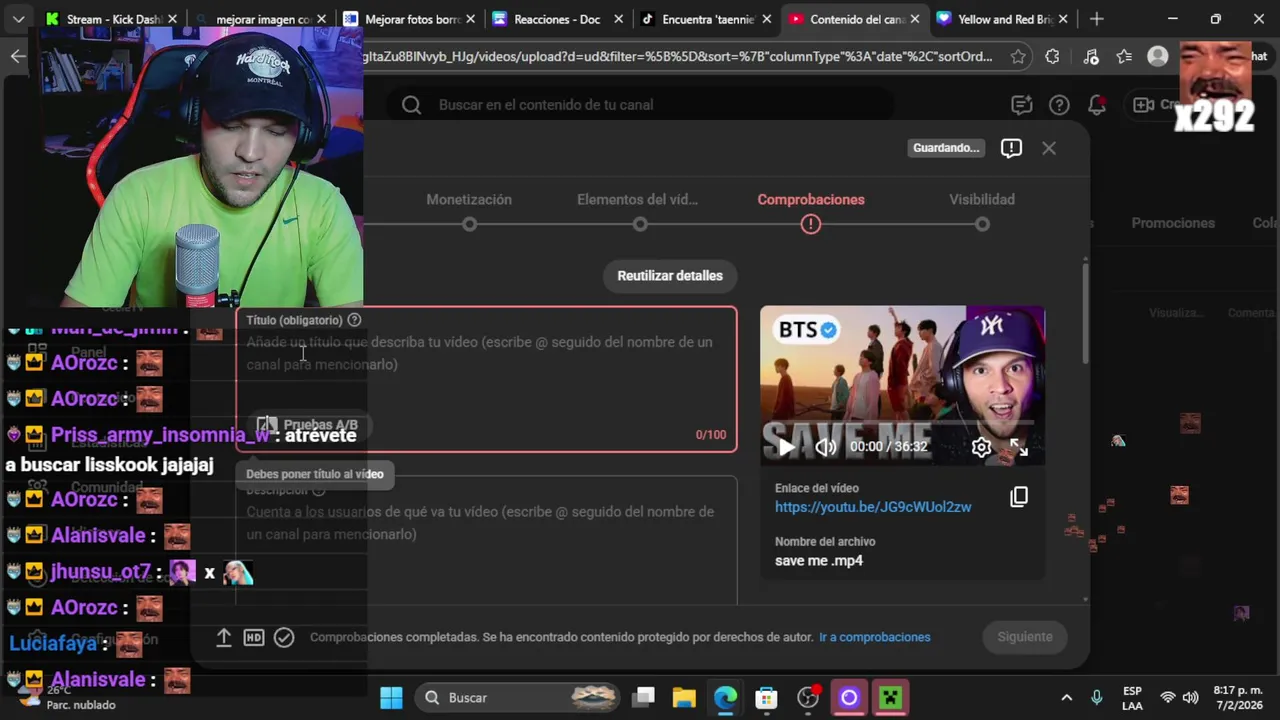Mute the video preview volume
The height and width of the screenshot is (720, 1280).
click(x=826, y=447)
